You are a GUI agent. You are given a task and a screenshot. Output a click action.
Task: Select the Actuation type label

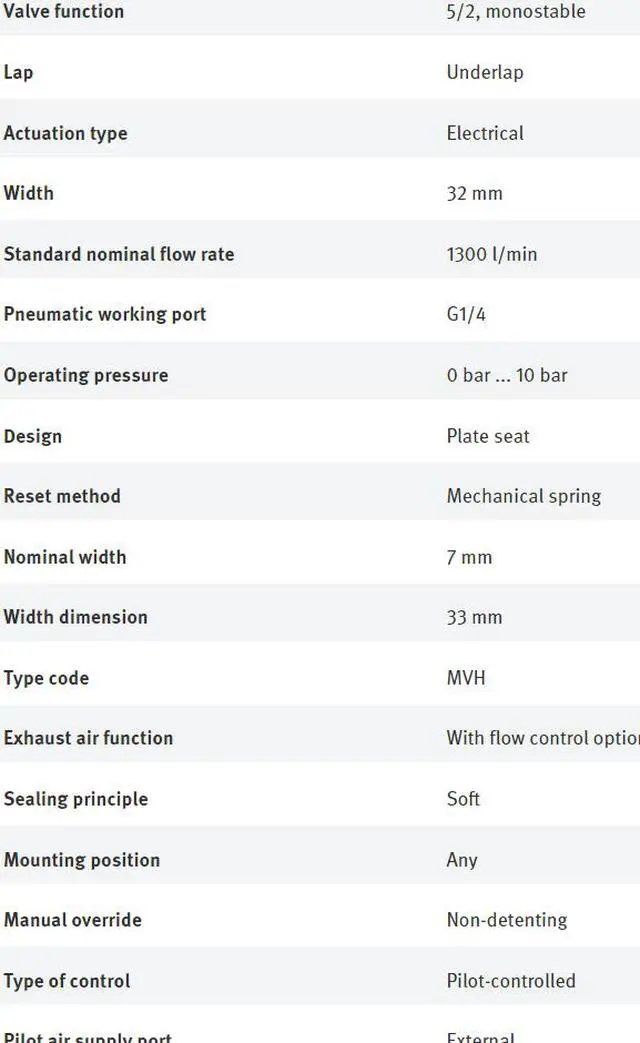coord(65,134)
